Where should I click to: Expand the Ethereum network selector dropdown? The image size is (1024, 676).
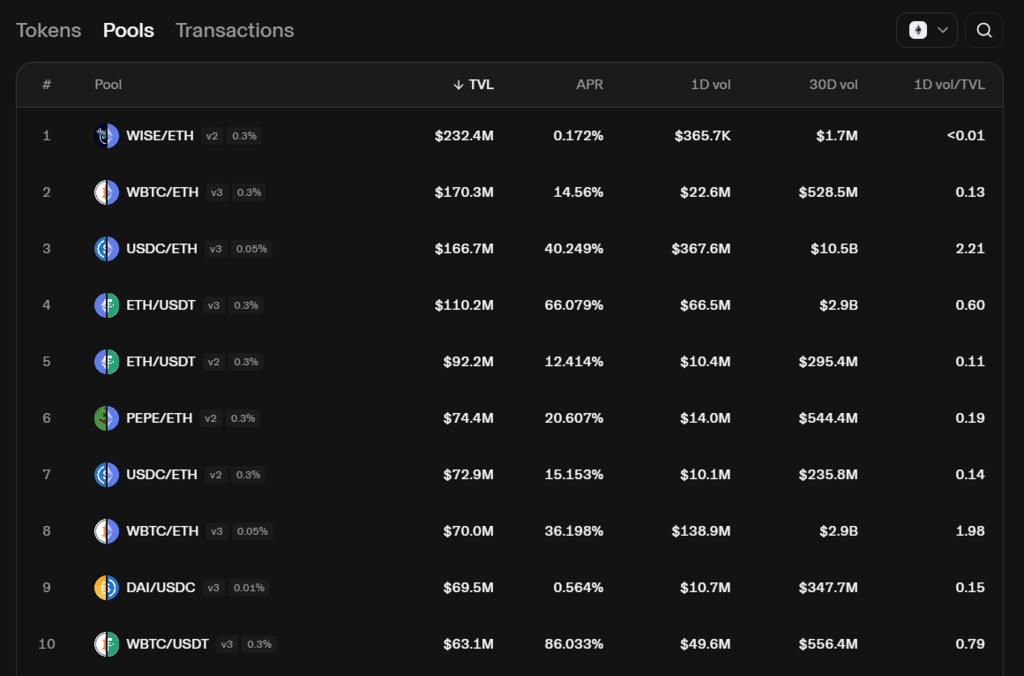point(927,30)
